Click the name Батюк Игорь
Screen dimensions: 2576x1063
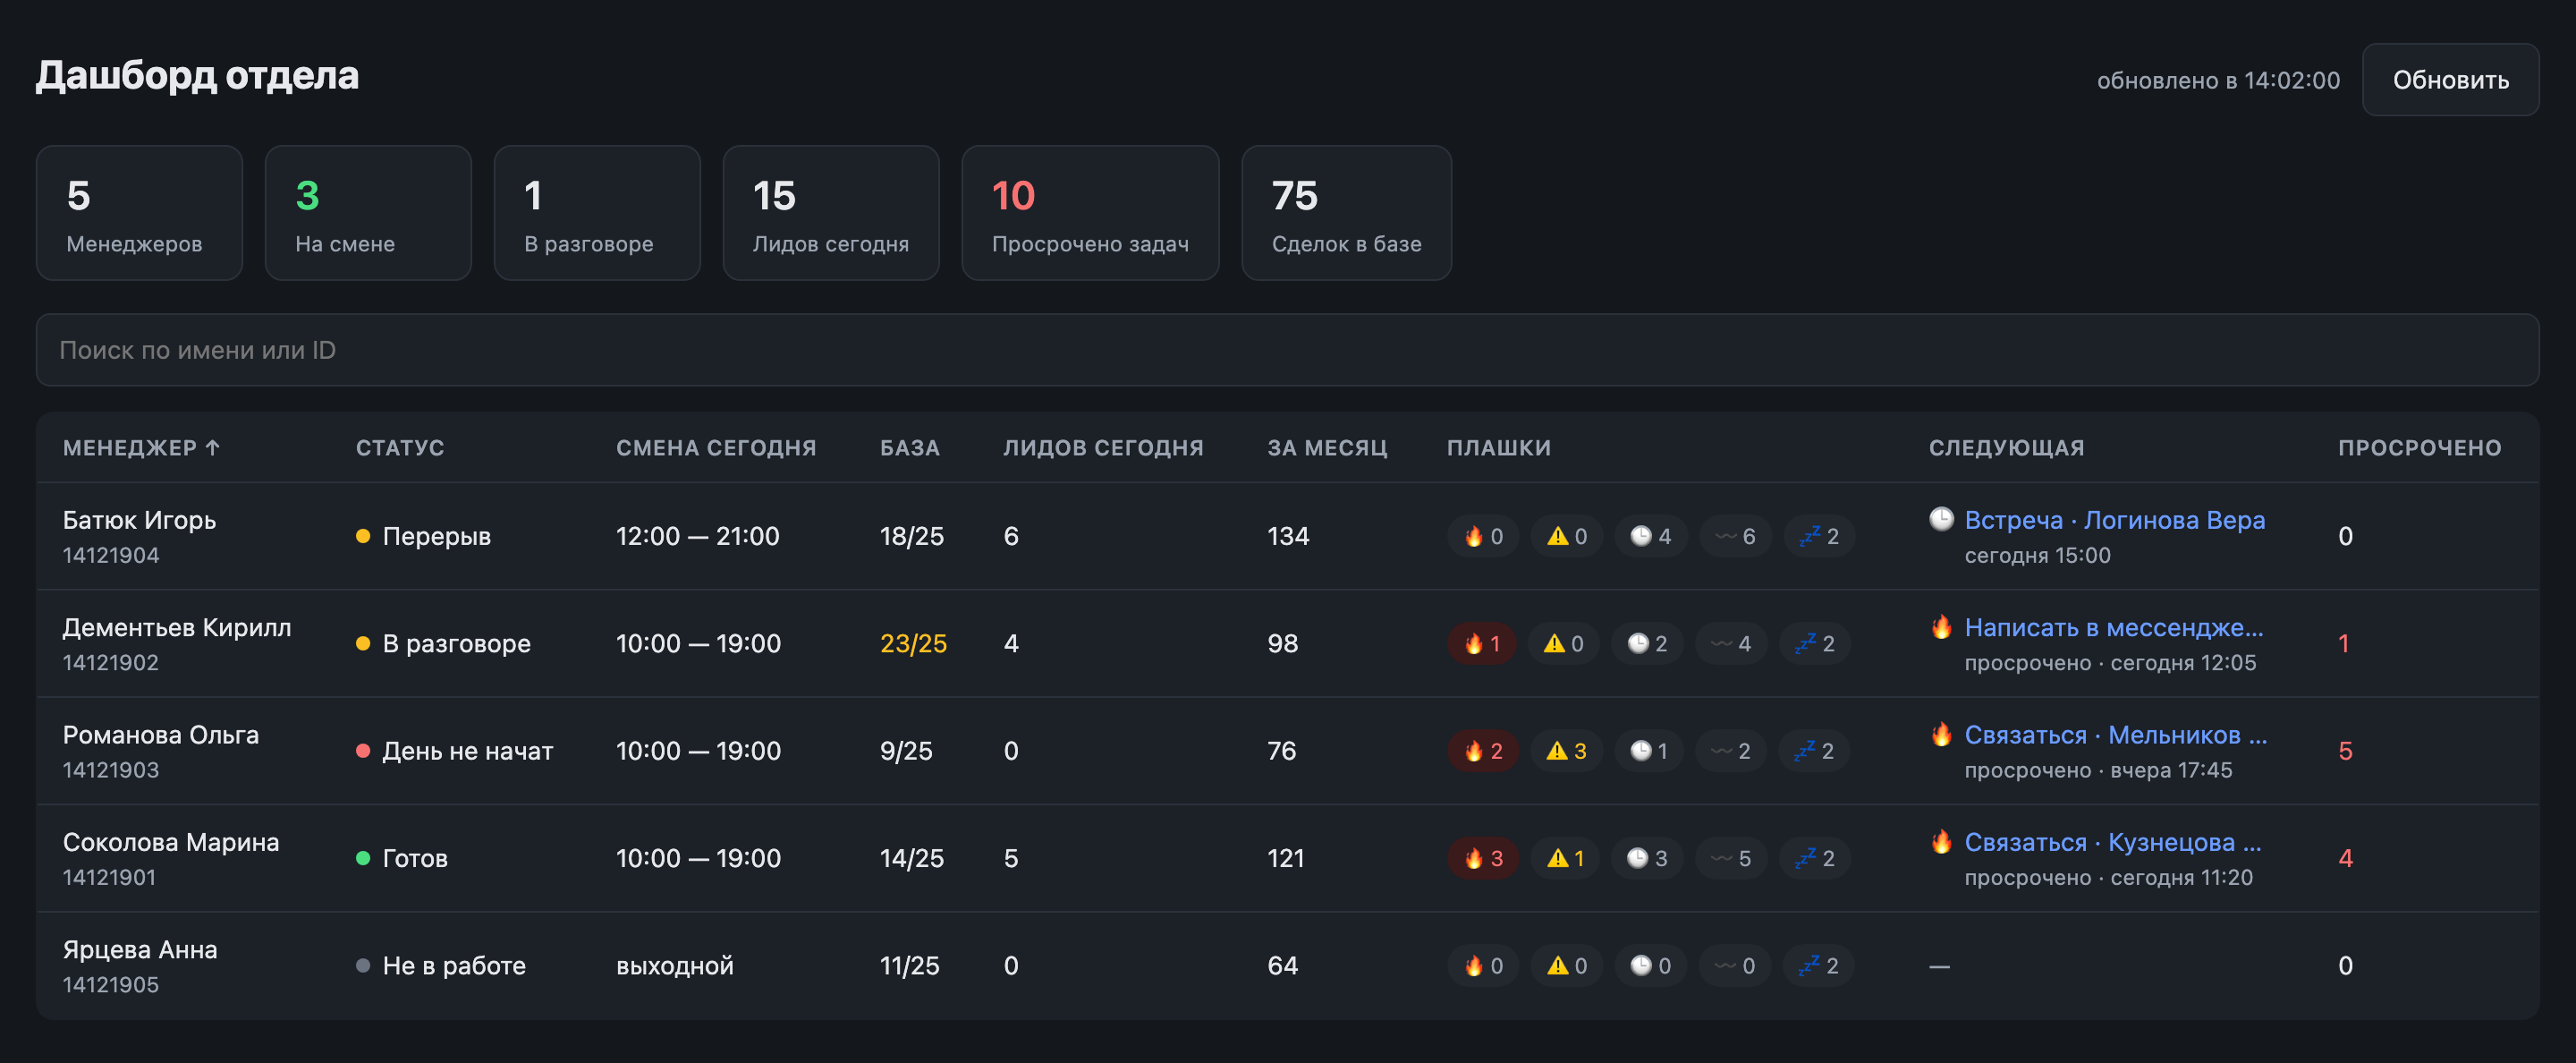pos(139,520)
